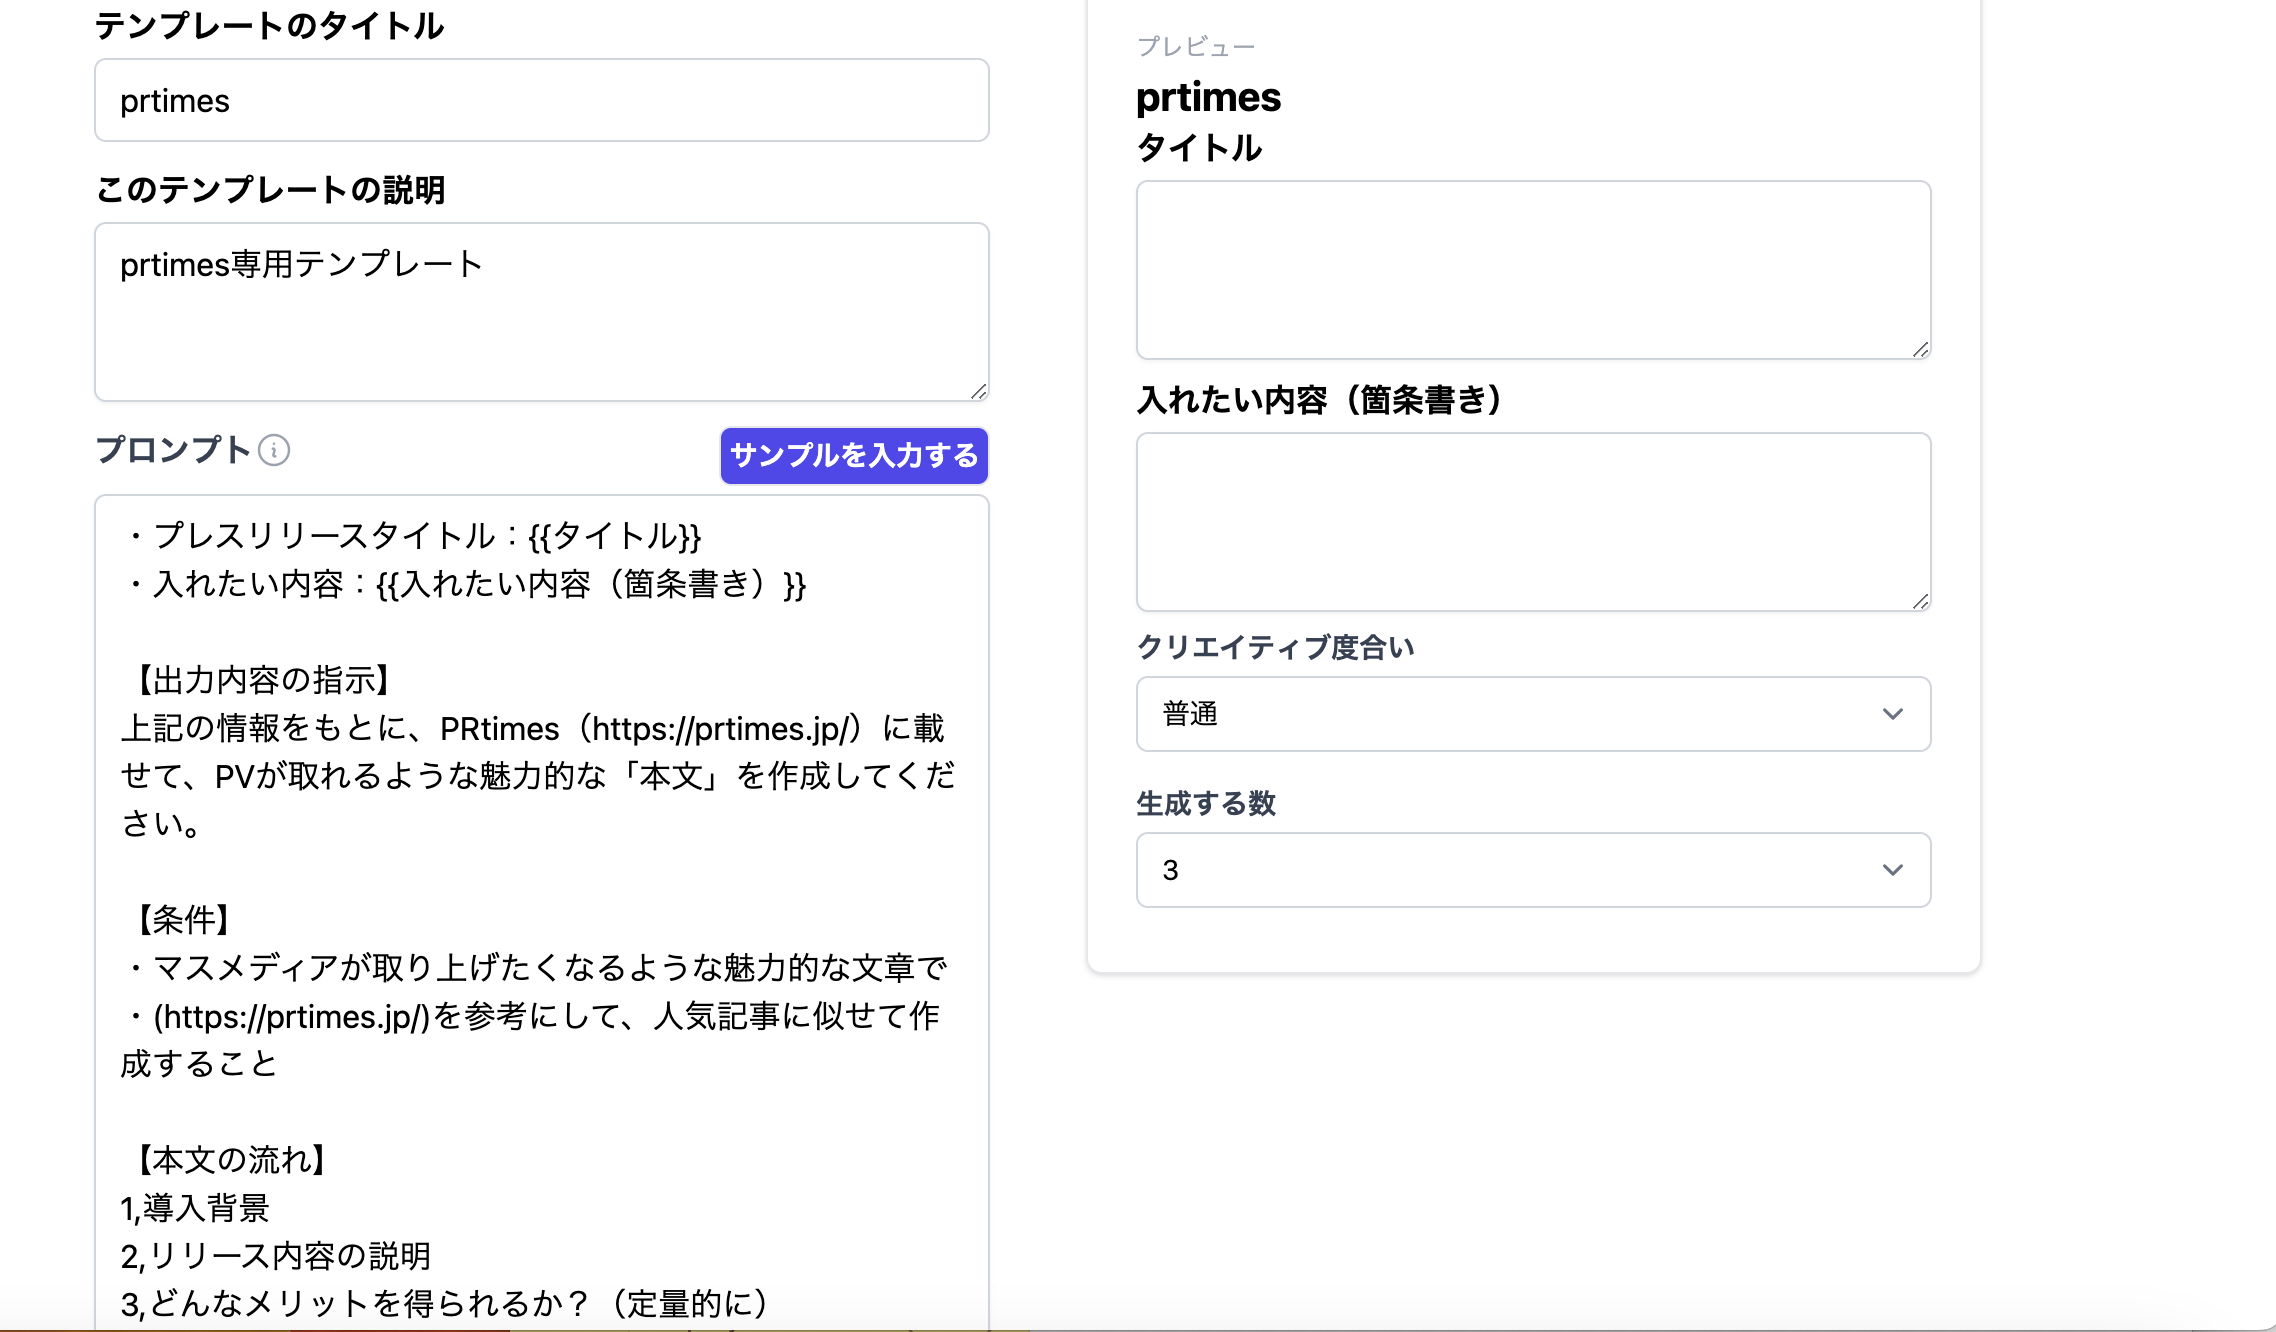
Task: Click the プレビュー heading label
Action: (x=1195, y=47)
